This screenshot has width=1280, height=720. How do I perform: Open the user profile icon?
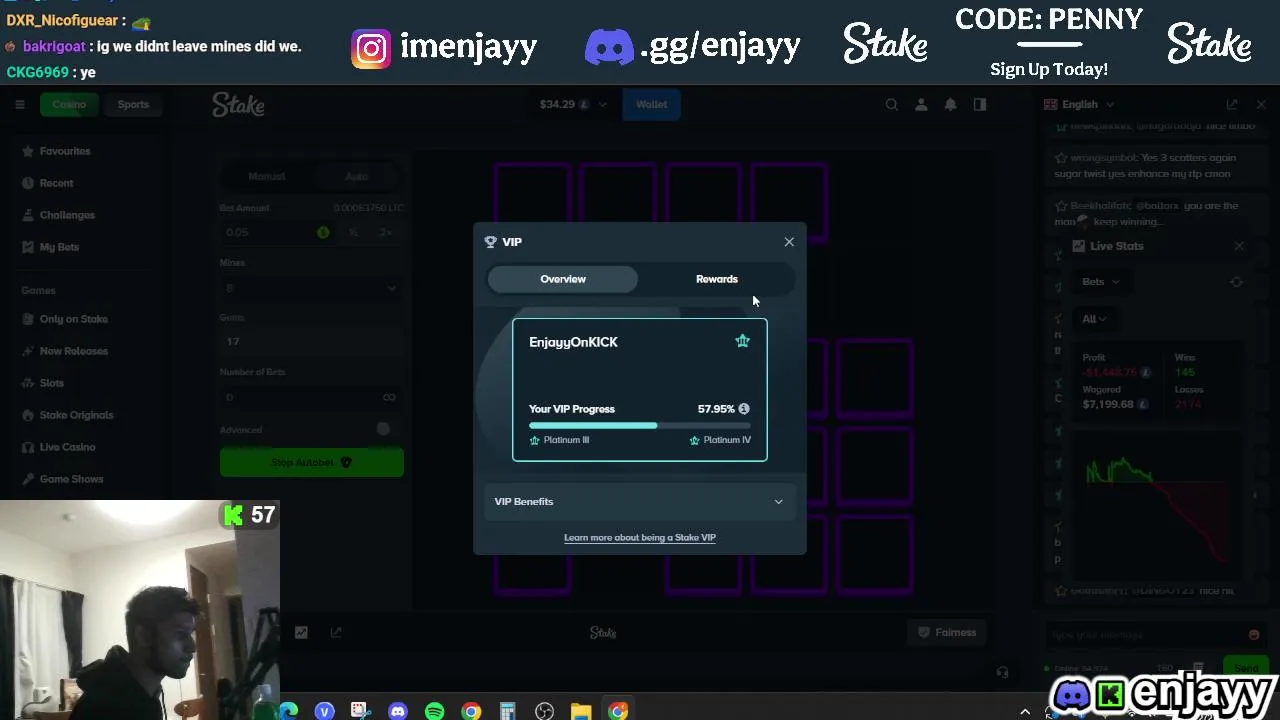pos(921,104)
